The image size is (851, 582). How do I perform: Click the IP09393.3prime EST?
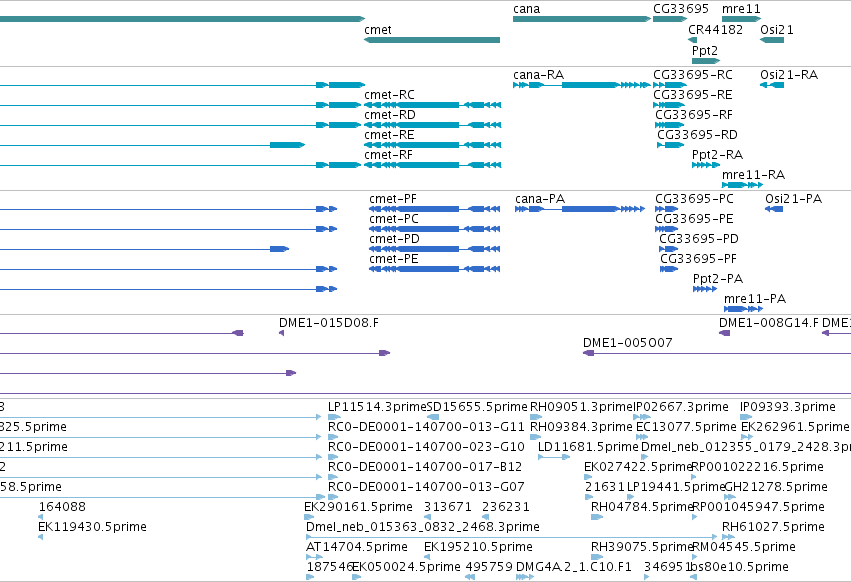[x=746, y=417]
